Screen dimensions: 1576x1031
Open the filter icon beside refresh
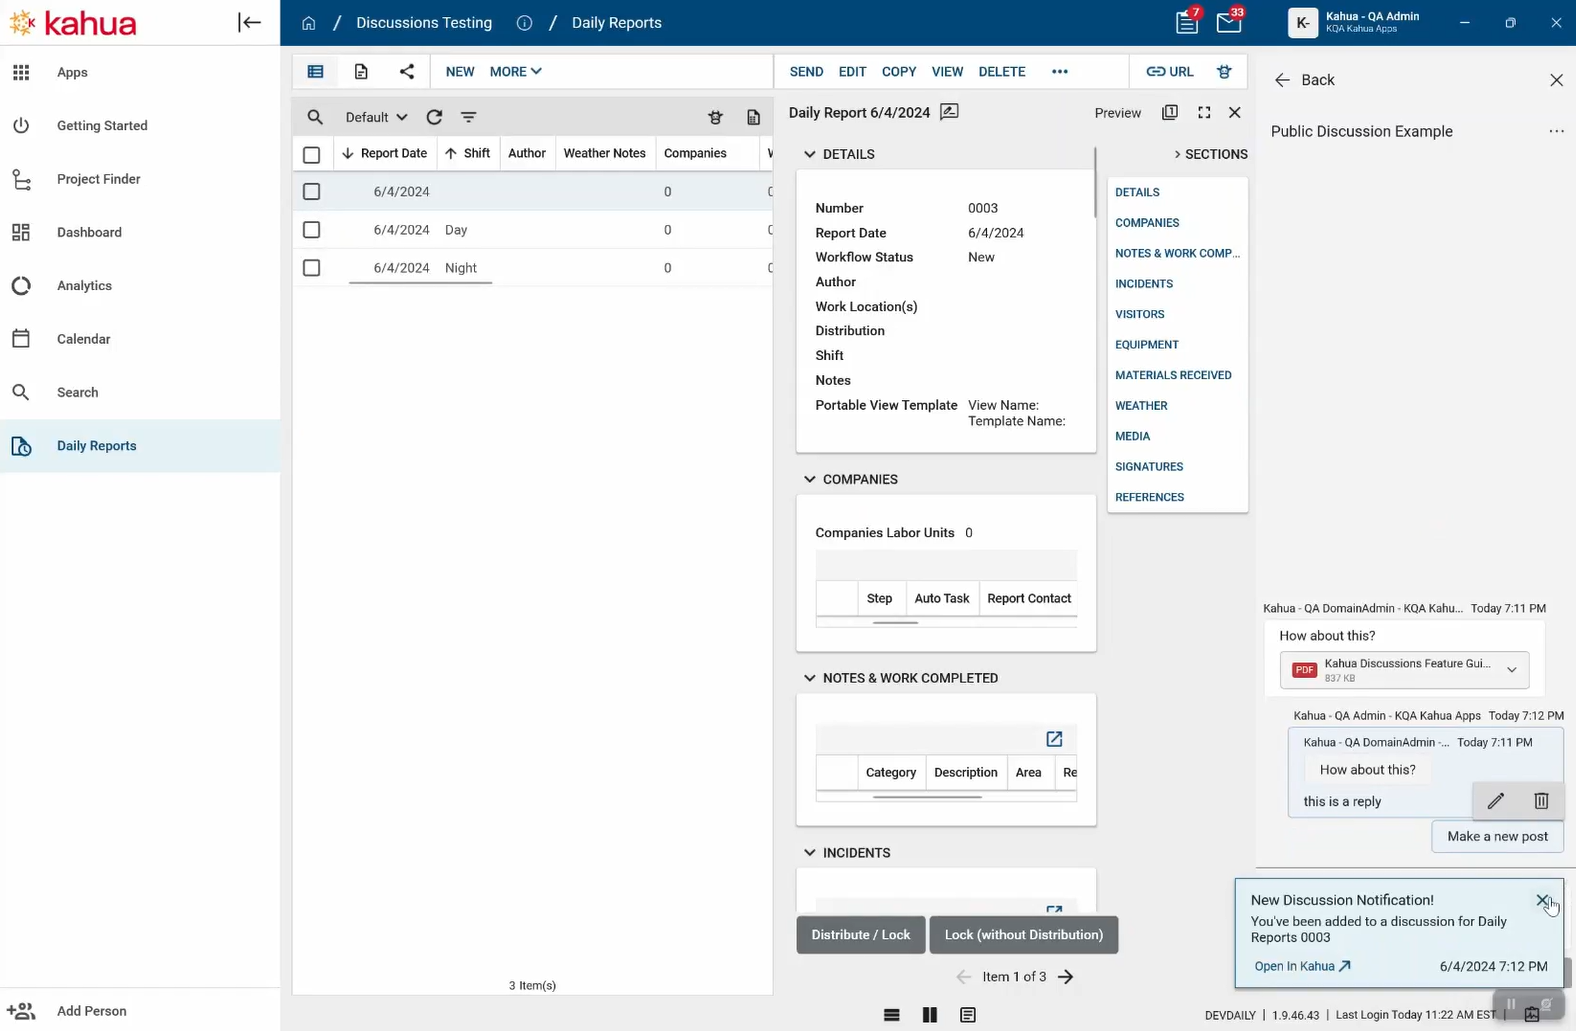click(468, 117)
